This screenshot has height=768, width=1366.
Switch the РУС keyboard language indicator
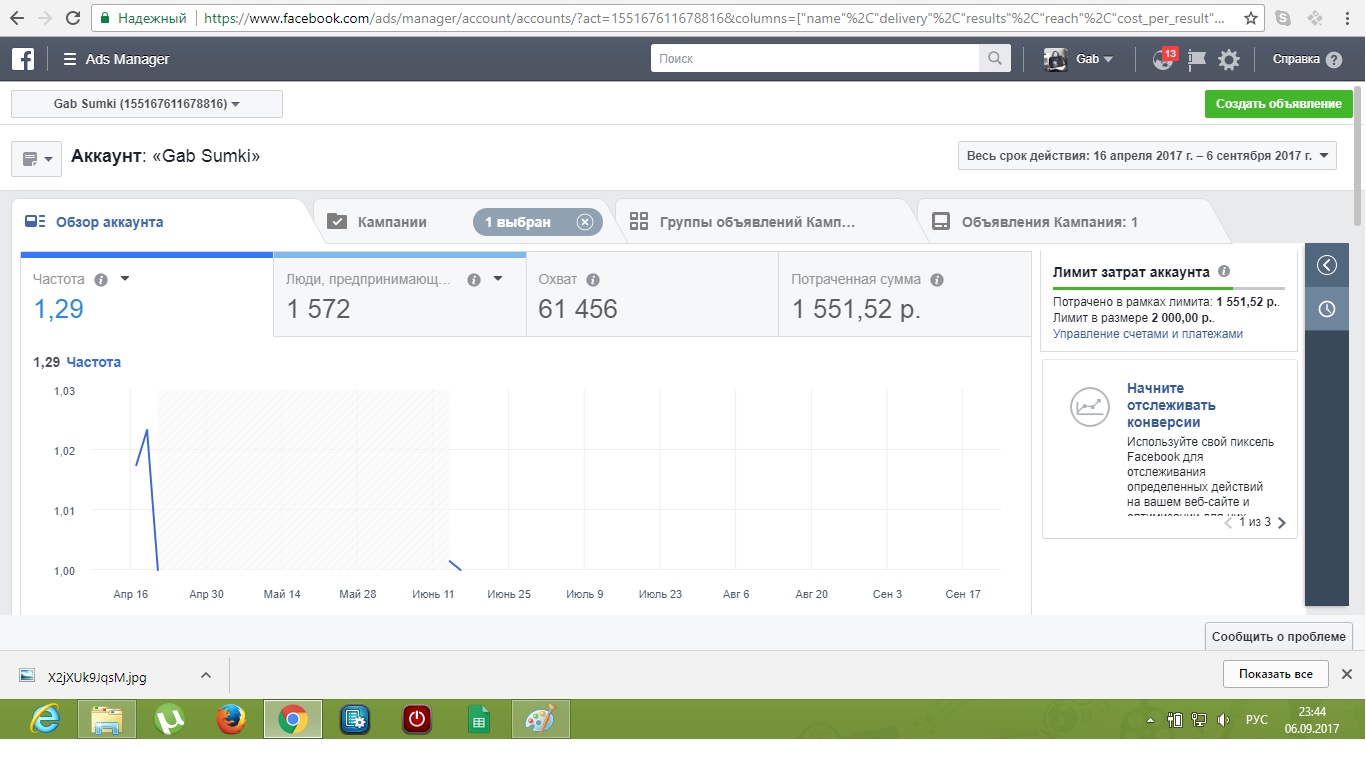(1256, 720)
